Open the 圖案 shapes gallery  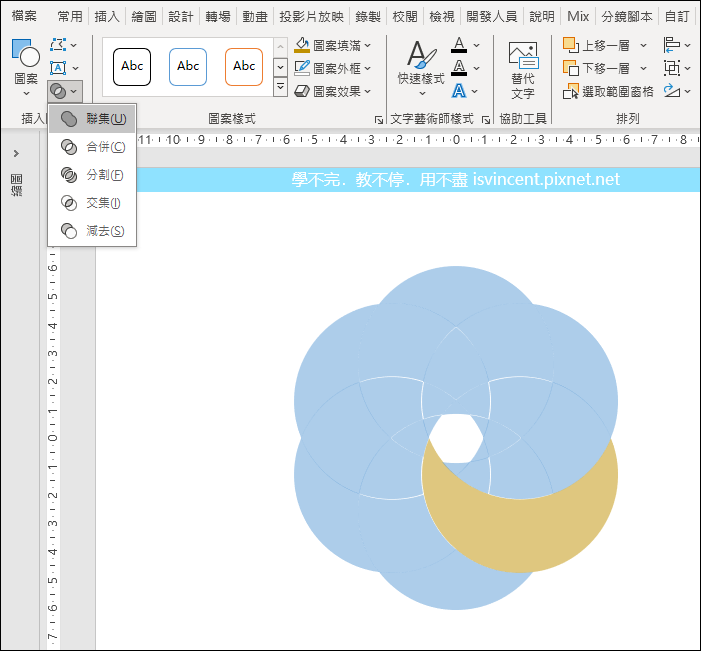pos(26,67)
